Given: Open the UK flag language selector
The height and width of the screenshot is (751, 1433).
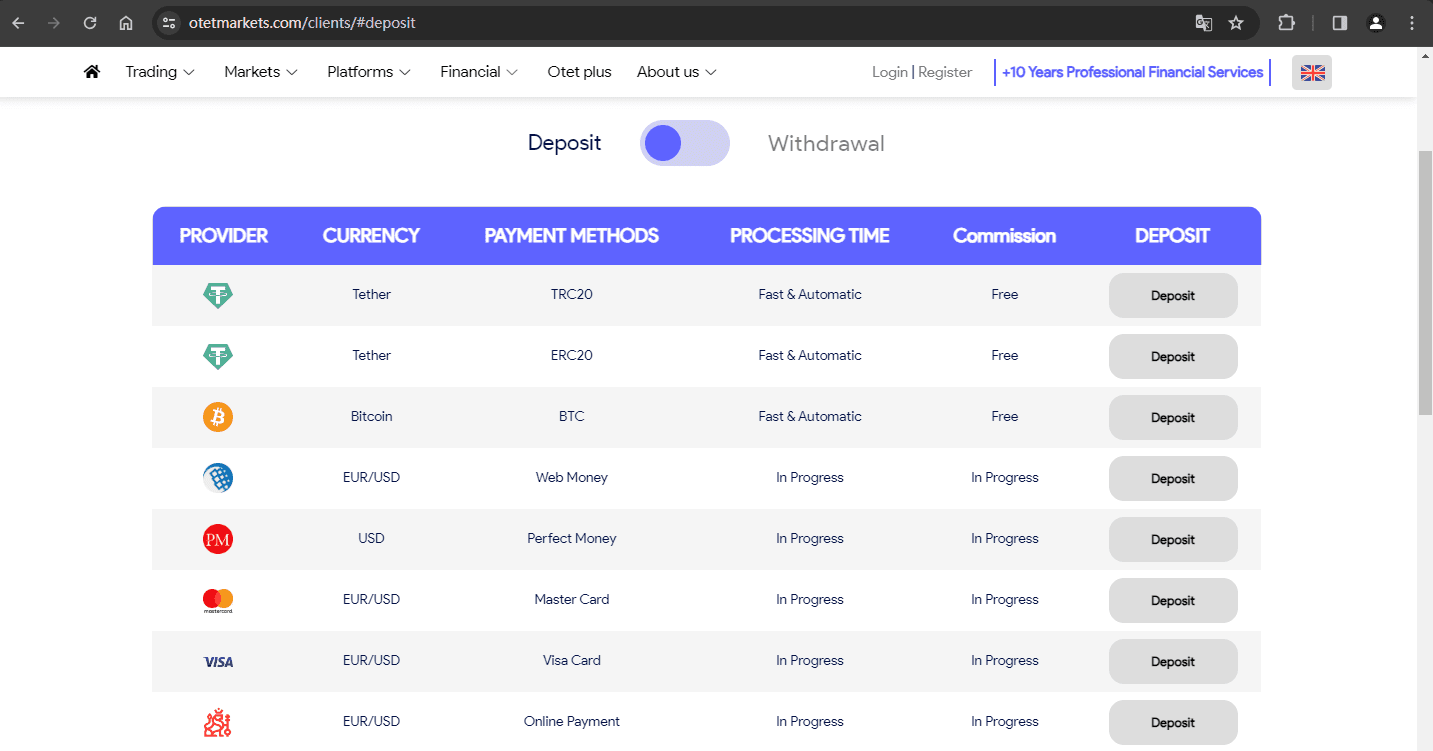Looking at the screenshot, I should tap(1312, 72).
